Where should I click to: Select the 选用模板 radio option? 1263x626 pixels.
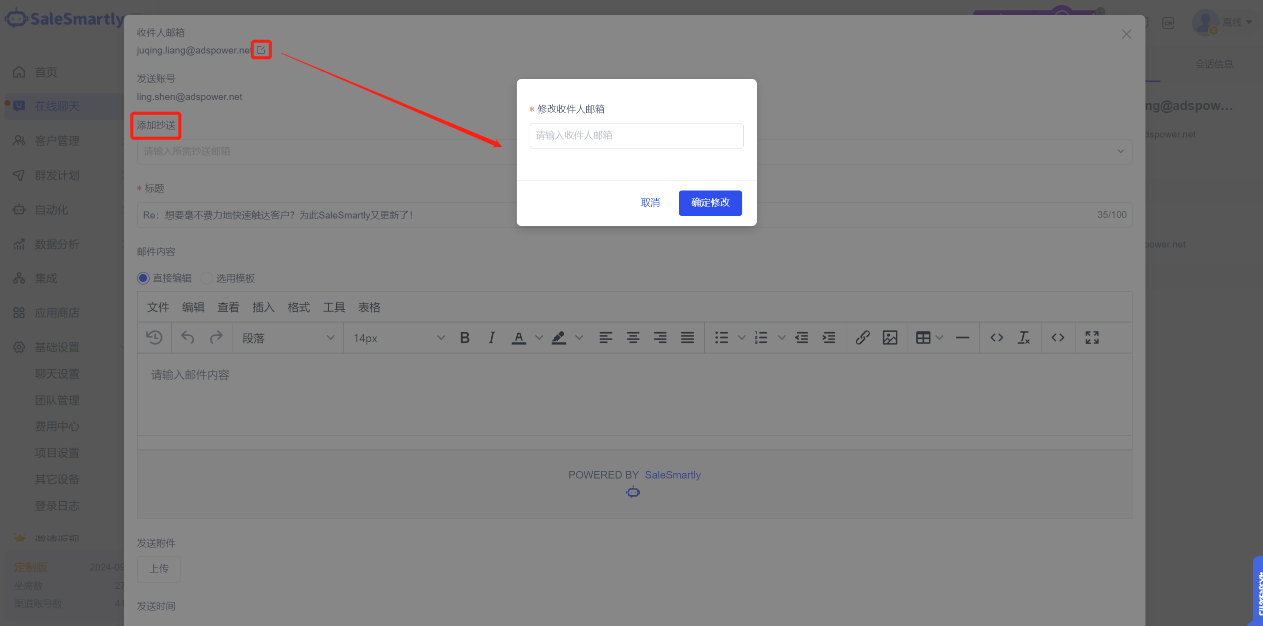[208, 278]
